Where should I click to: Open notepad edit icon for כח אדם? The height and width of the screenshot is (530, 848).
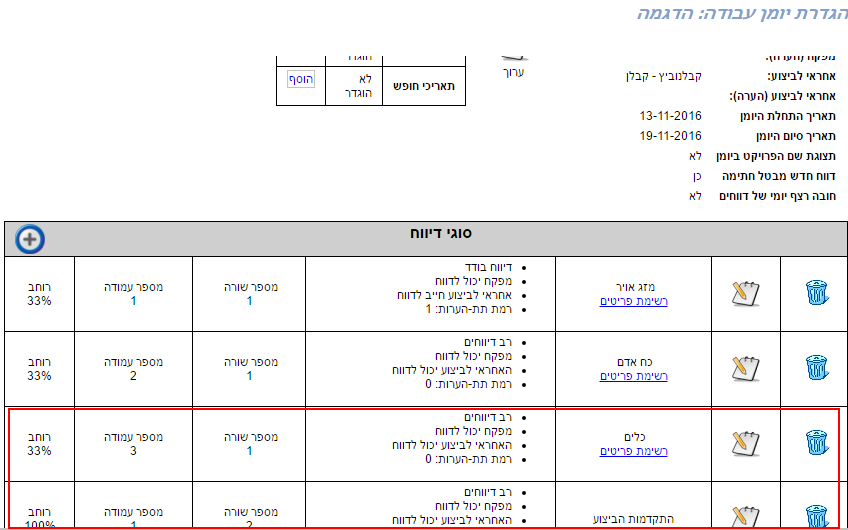coord(745,367)
